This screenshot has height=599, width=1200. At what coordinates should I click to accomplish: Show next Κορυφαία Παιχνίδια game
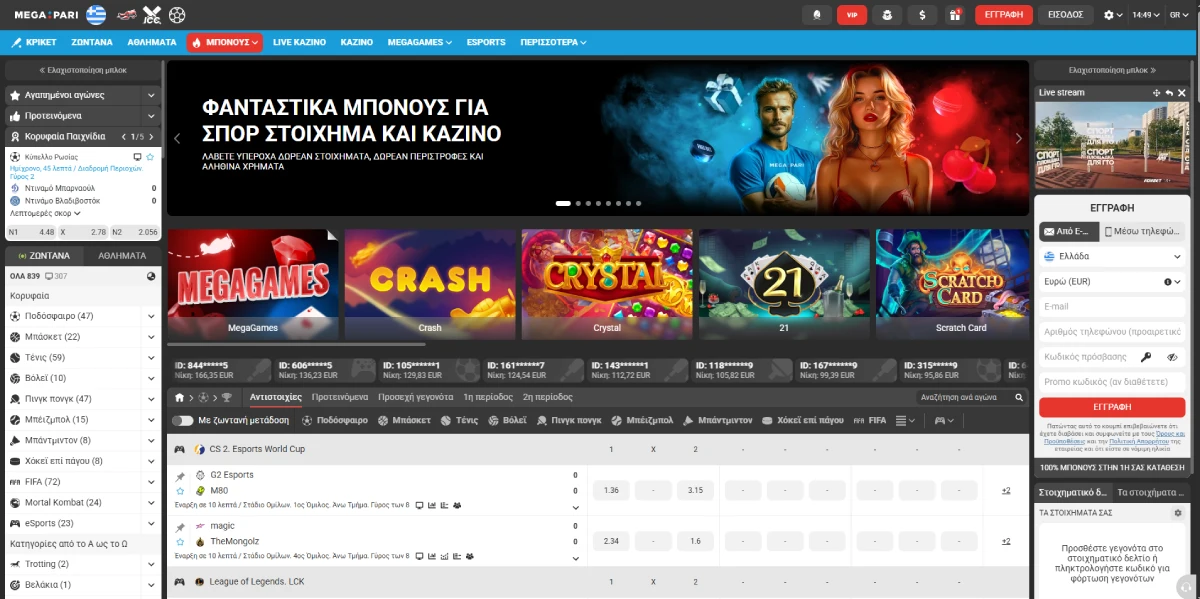click(149, 136)
